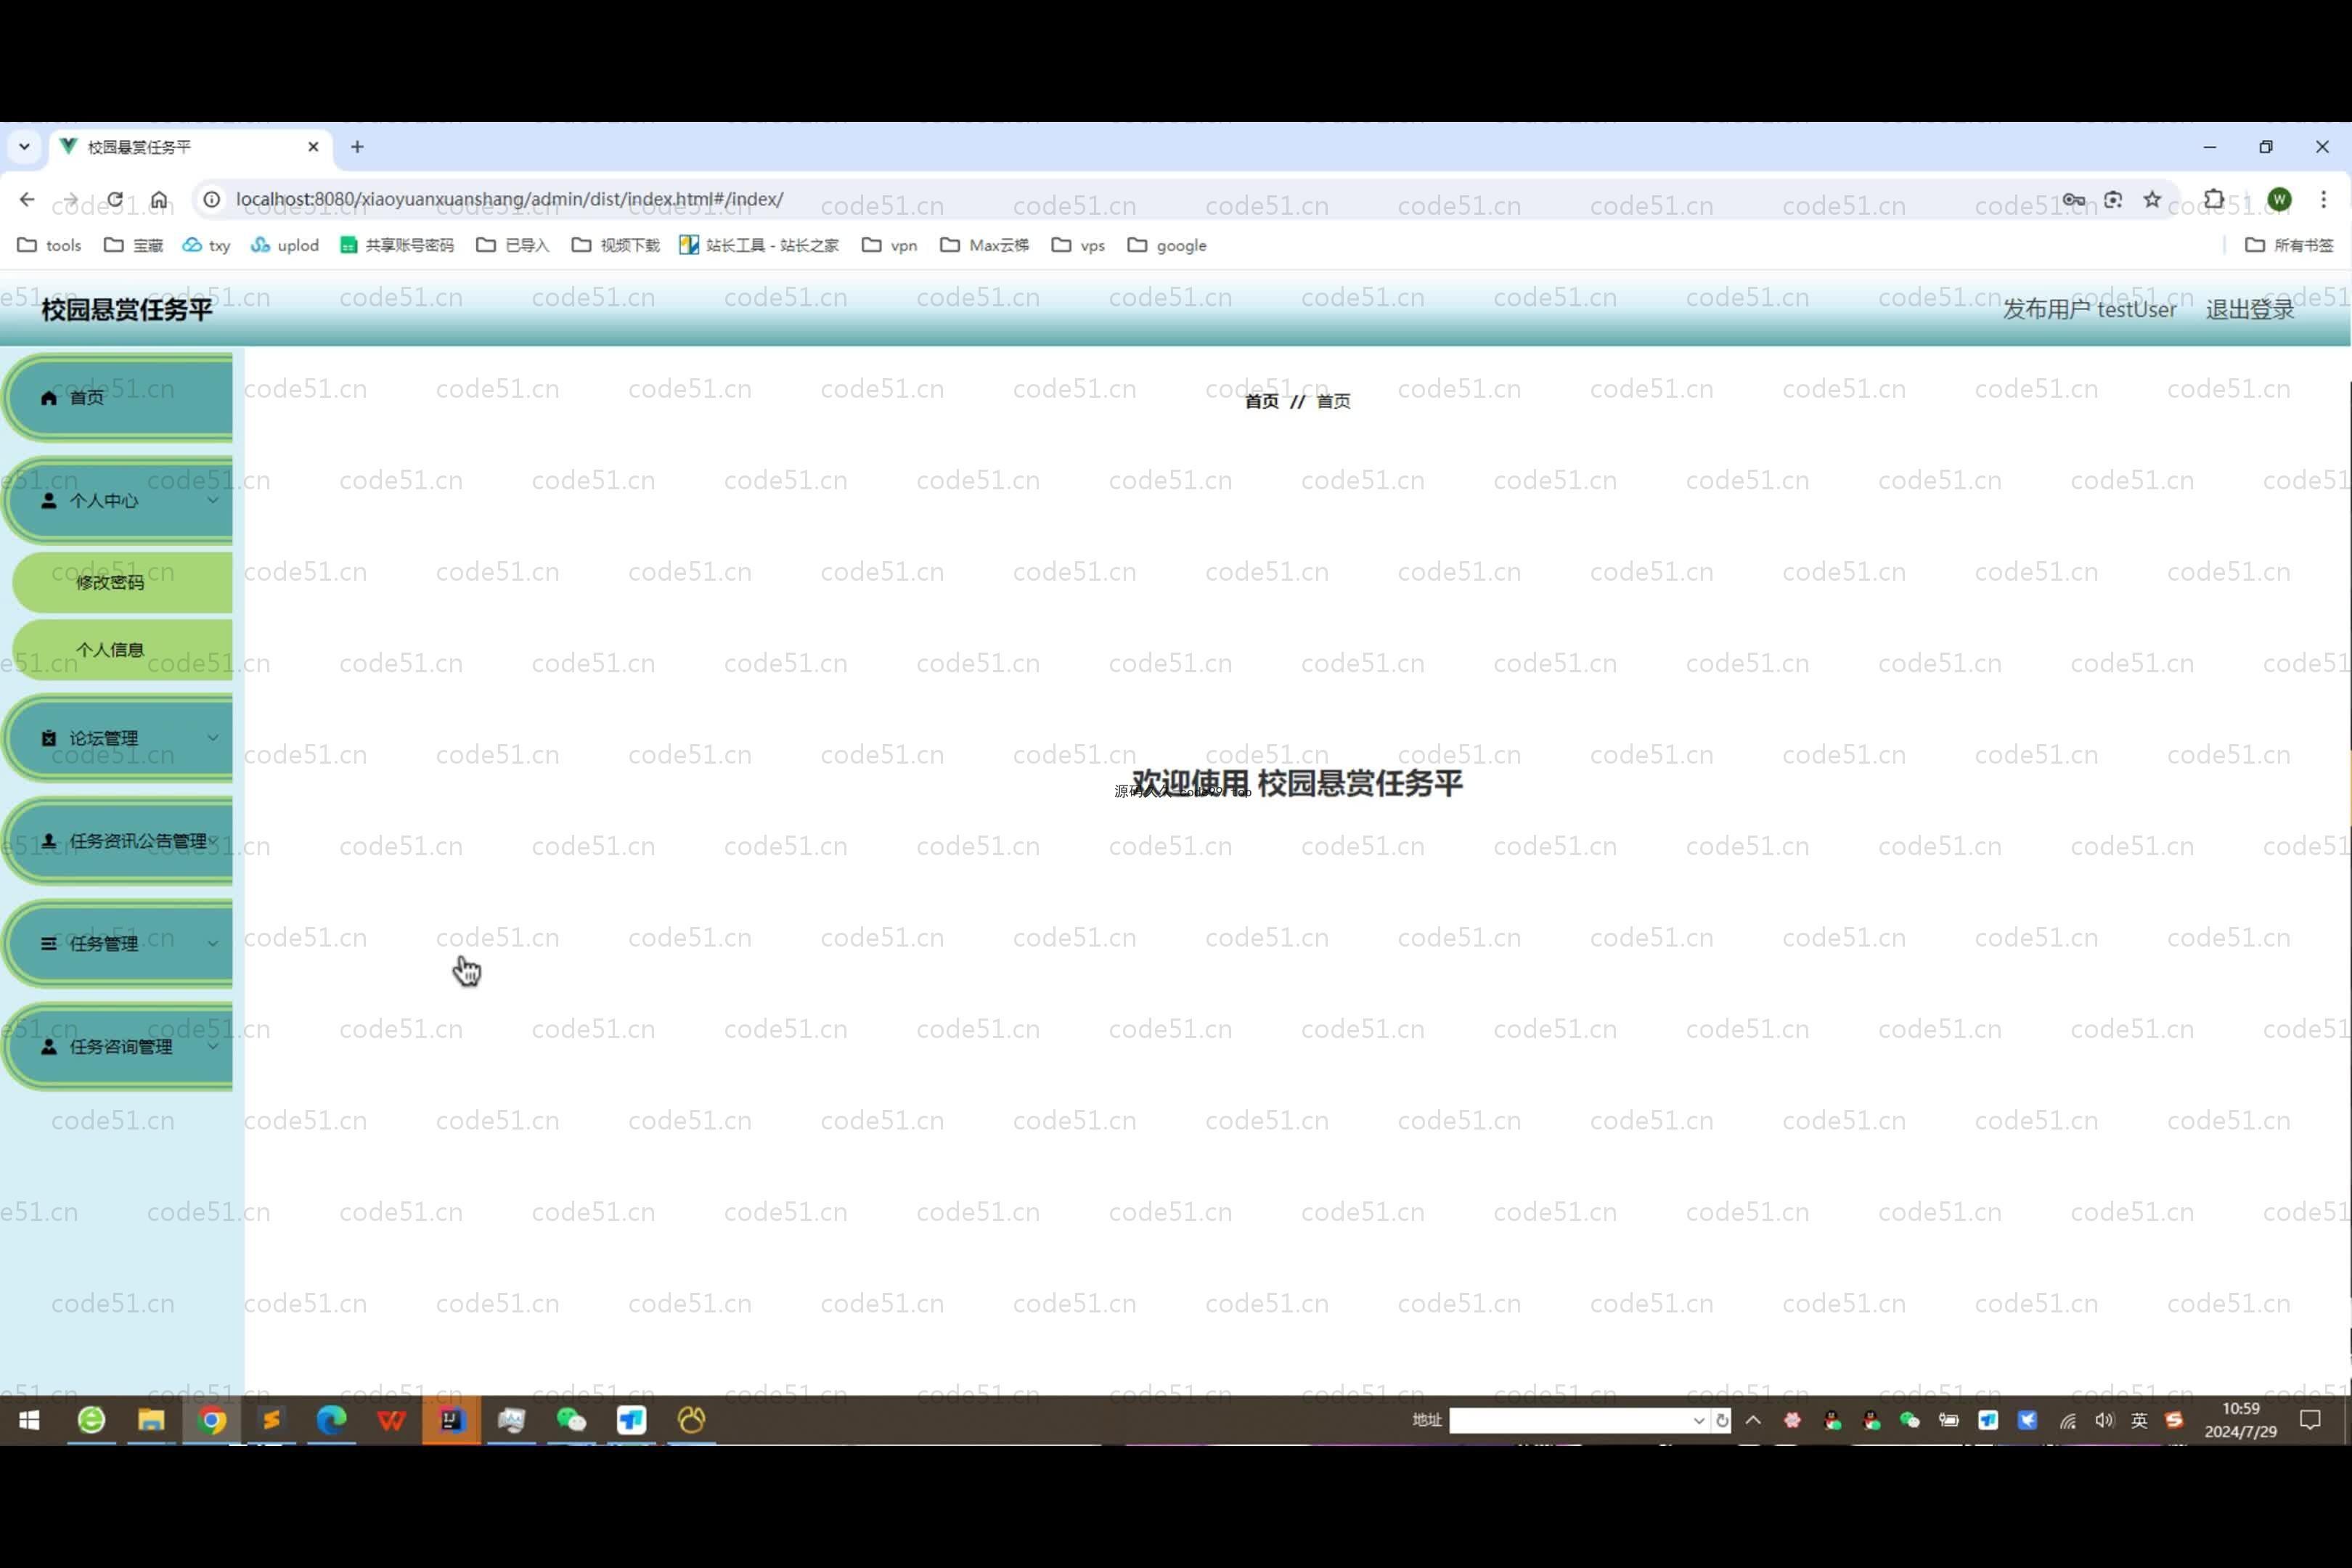This screenshot has height=1568, width=2352.
Task: Expand the 任务管理 menu chevron
Action: click(213, 943)
